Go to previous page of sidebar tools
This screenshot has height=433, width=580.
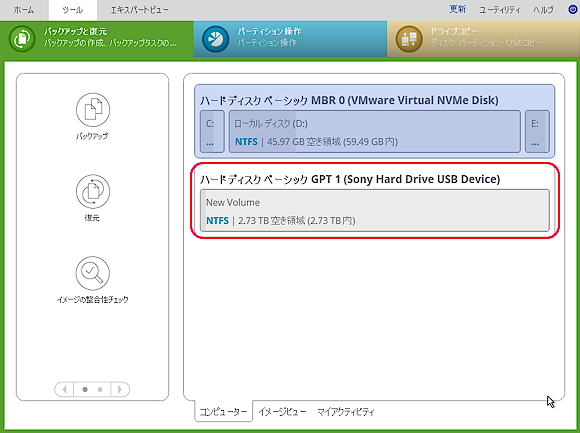[64, 389]
